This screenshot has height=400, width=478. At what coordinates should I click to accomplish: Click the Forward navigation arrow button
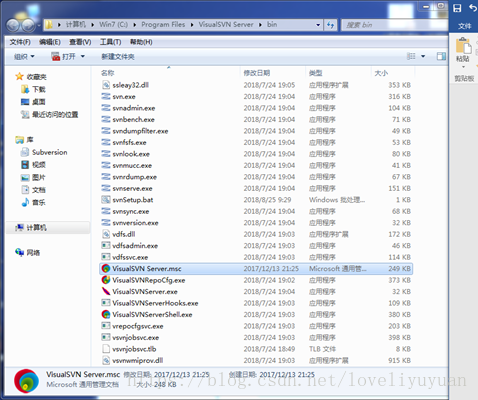point(28,25)
